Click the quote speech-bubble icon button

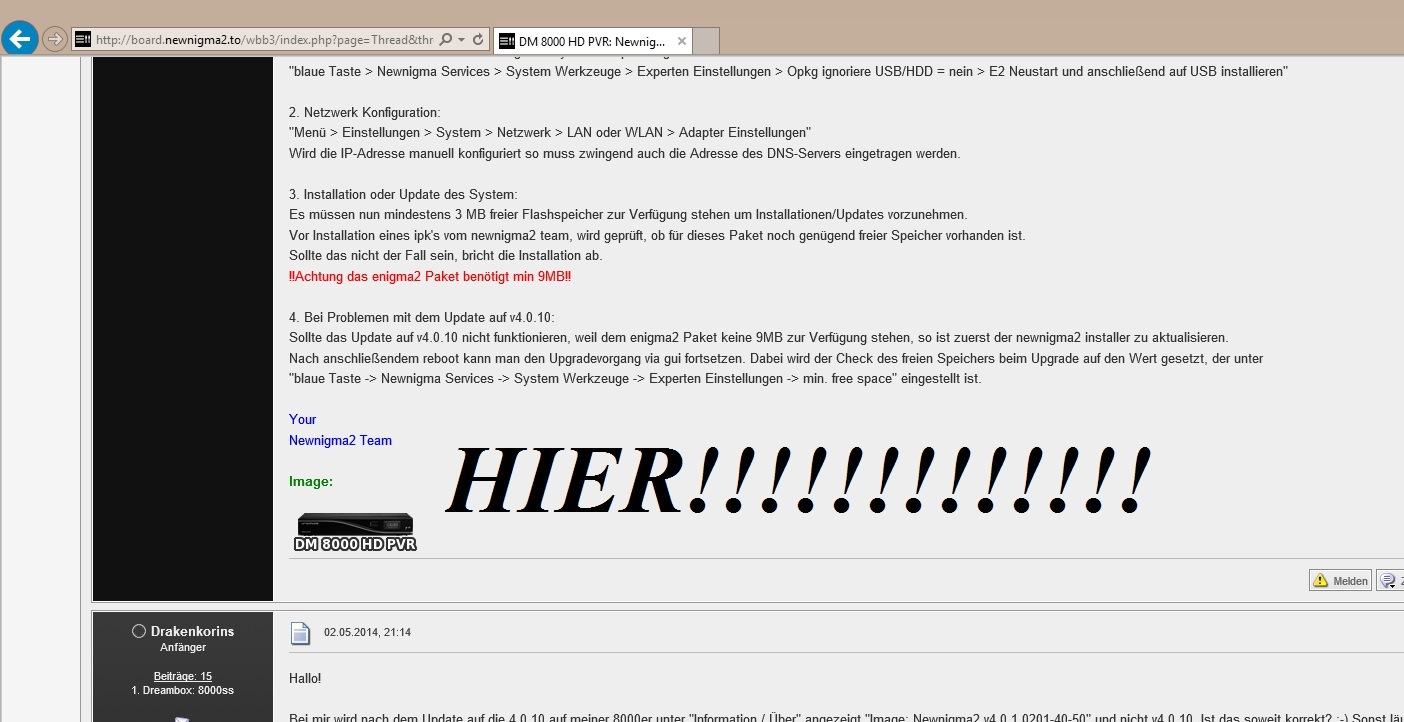(1390, 580)
